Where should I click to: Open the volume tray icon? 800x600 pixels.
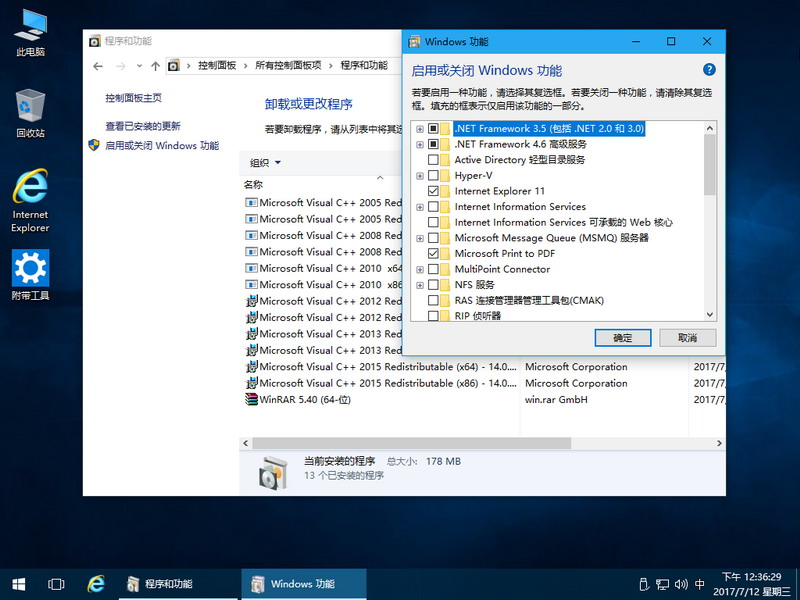[681, 584]
